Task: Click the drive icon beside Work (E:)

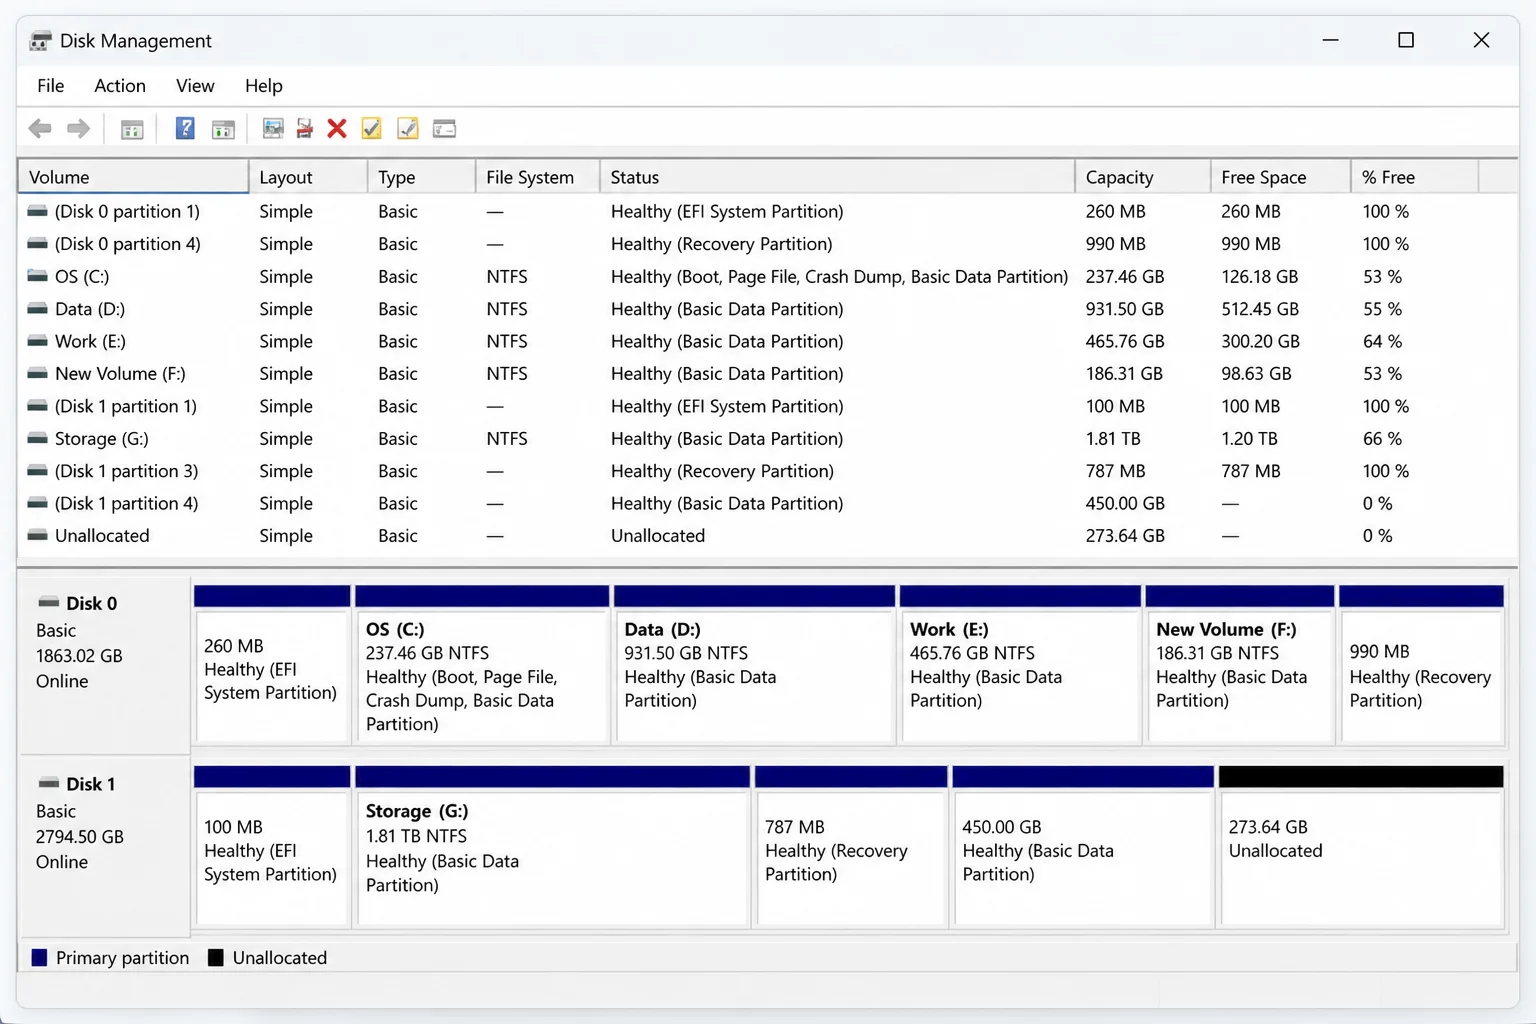Action: 37,341
